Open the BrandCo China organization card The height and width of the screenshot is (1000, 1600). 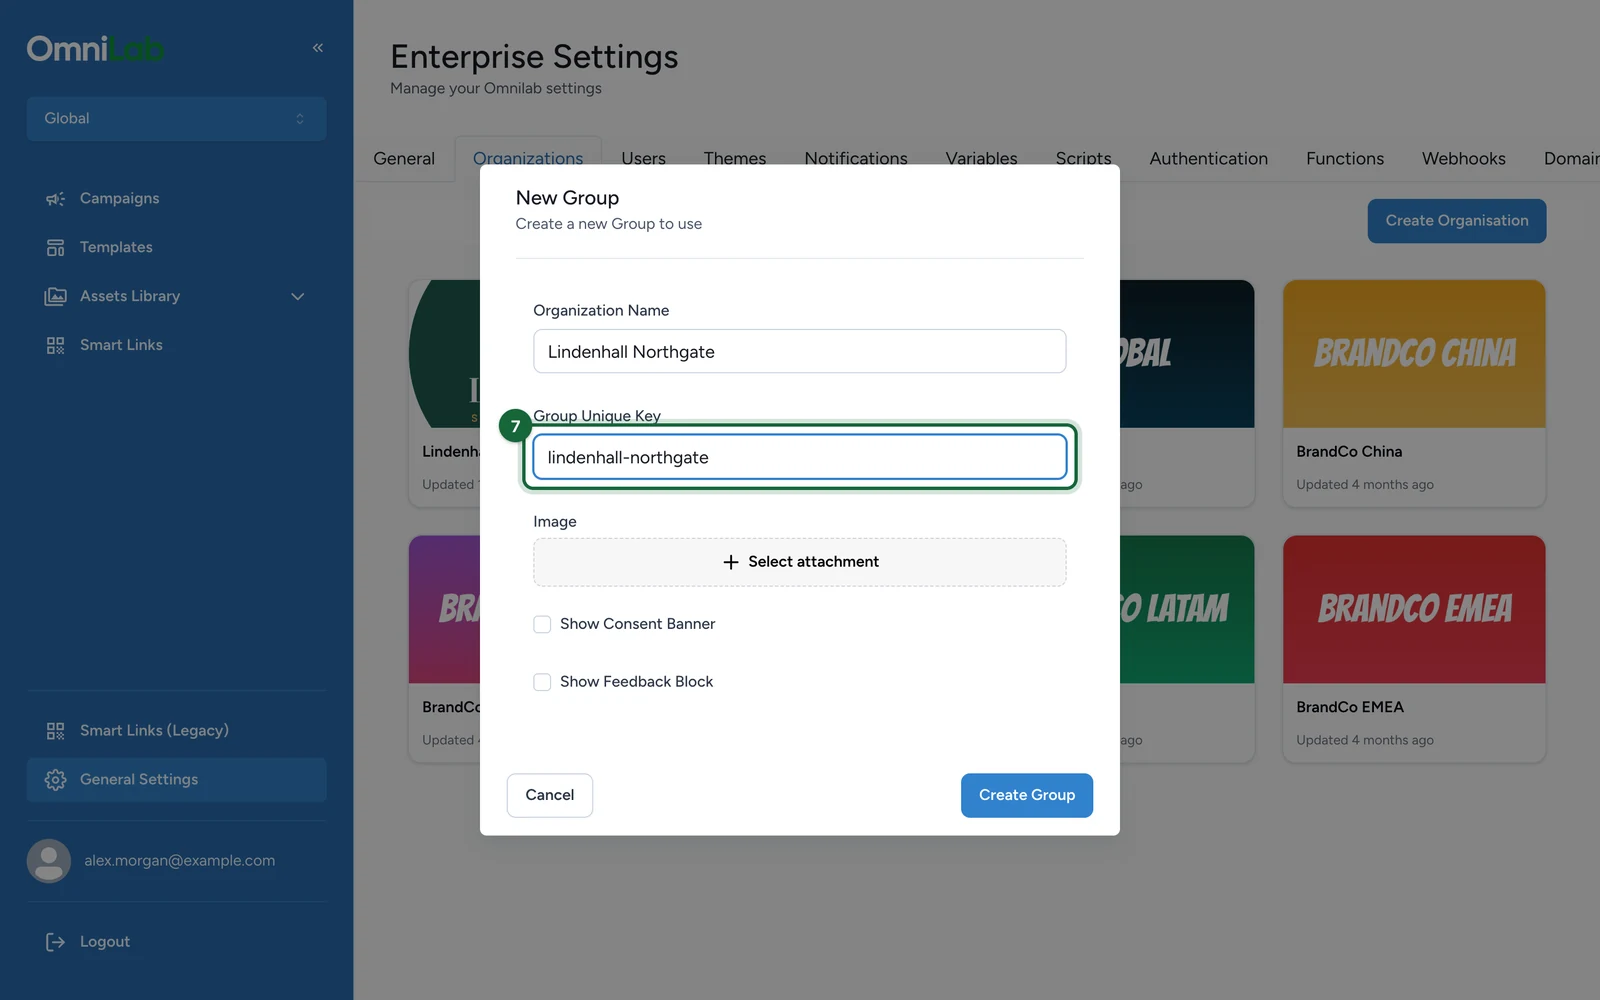(1414, 393)
